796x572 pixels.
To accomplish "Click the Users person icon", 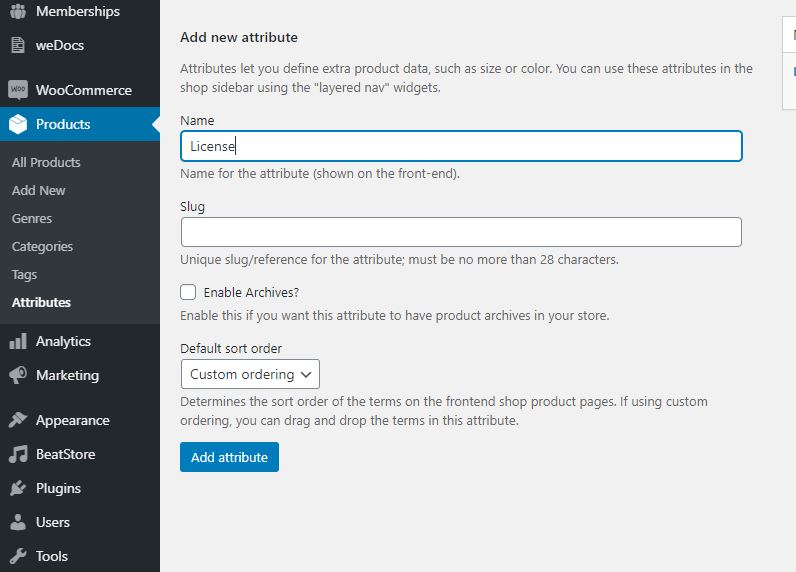I will tap(18, 522).
